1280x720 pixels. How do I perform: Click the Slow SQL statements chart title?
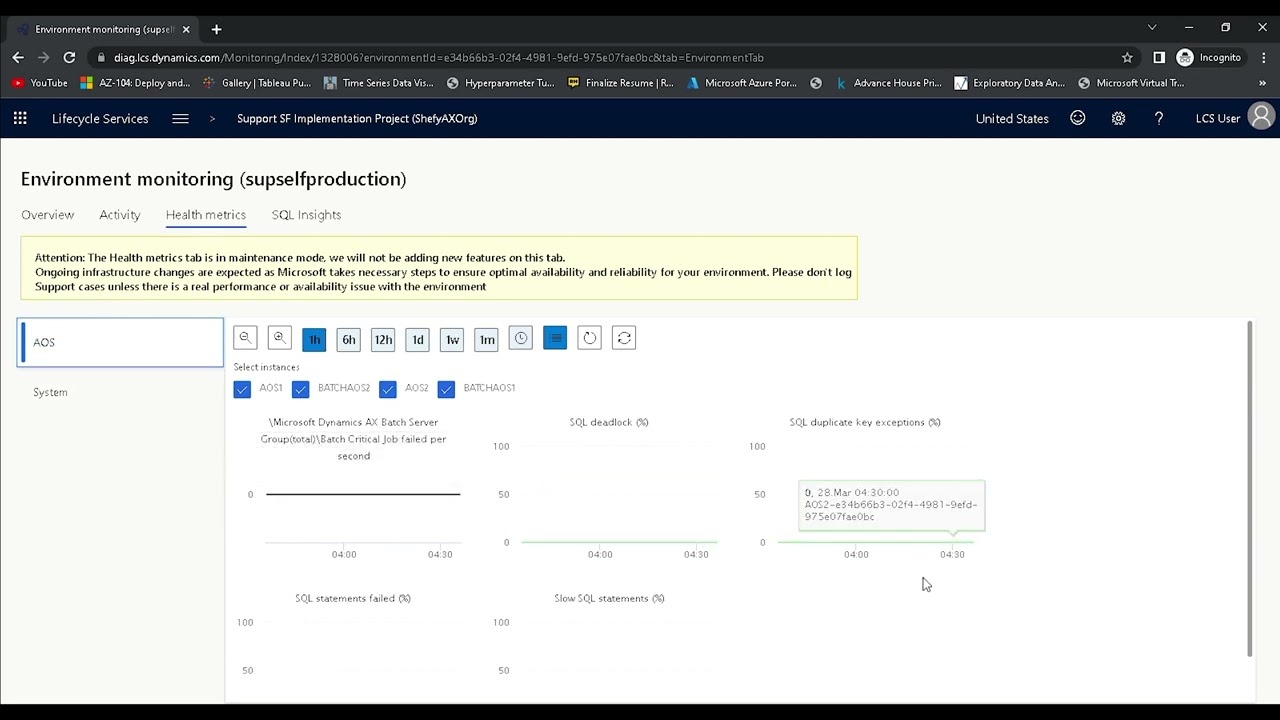609,598
